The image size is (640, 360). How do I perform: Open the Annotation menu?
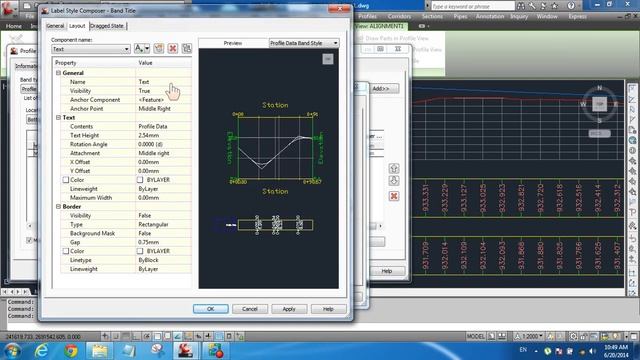(490, 16)
